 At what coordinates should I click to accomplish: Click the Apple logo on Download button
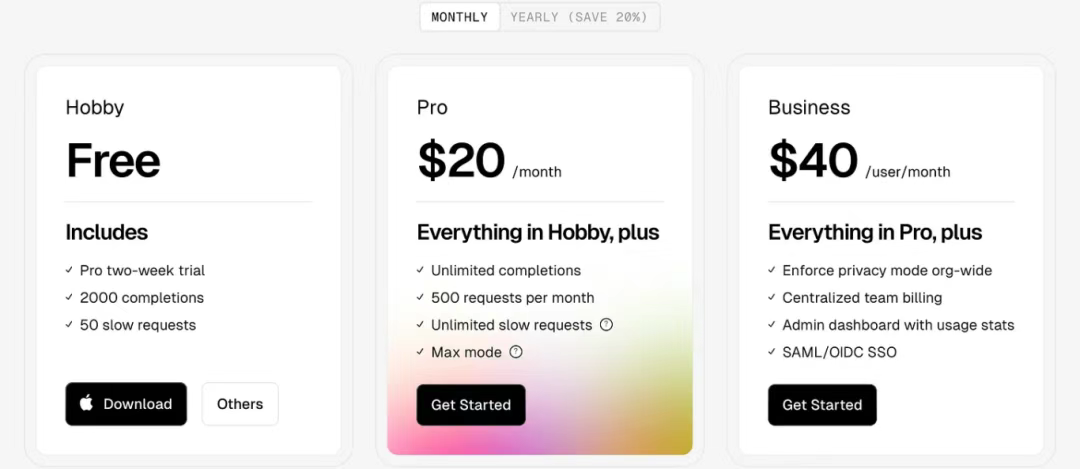[x=87, y=403]
